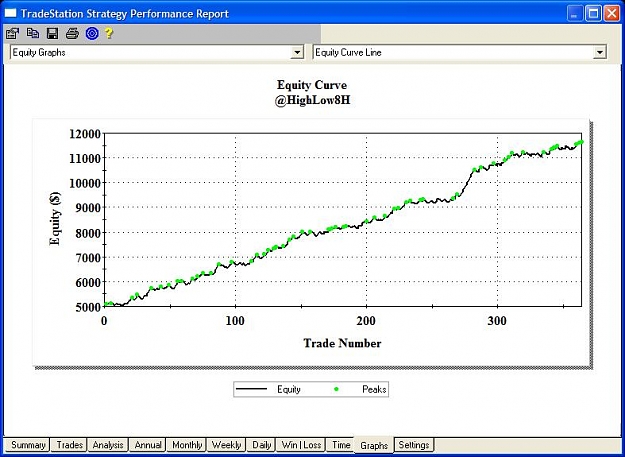625x457 pixels.
Task: Click the 100 x-axis value
Action: click(x=235, y=321)
